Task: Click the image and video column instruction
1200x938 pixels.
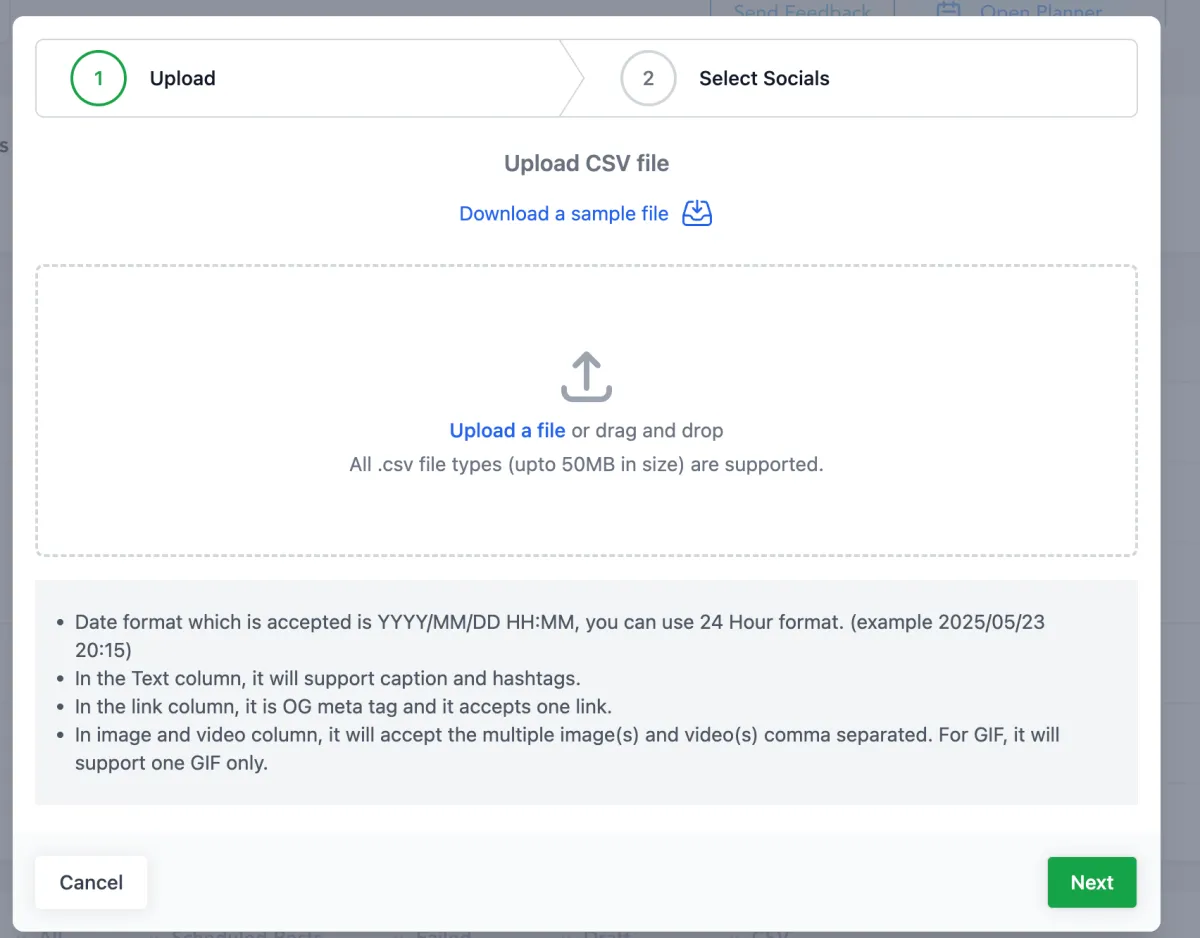Action: click(x=567, y=735)
